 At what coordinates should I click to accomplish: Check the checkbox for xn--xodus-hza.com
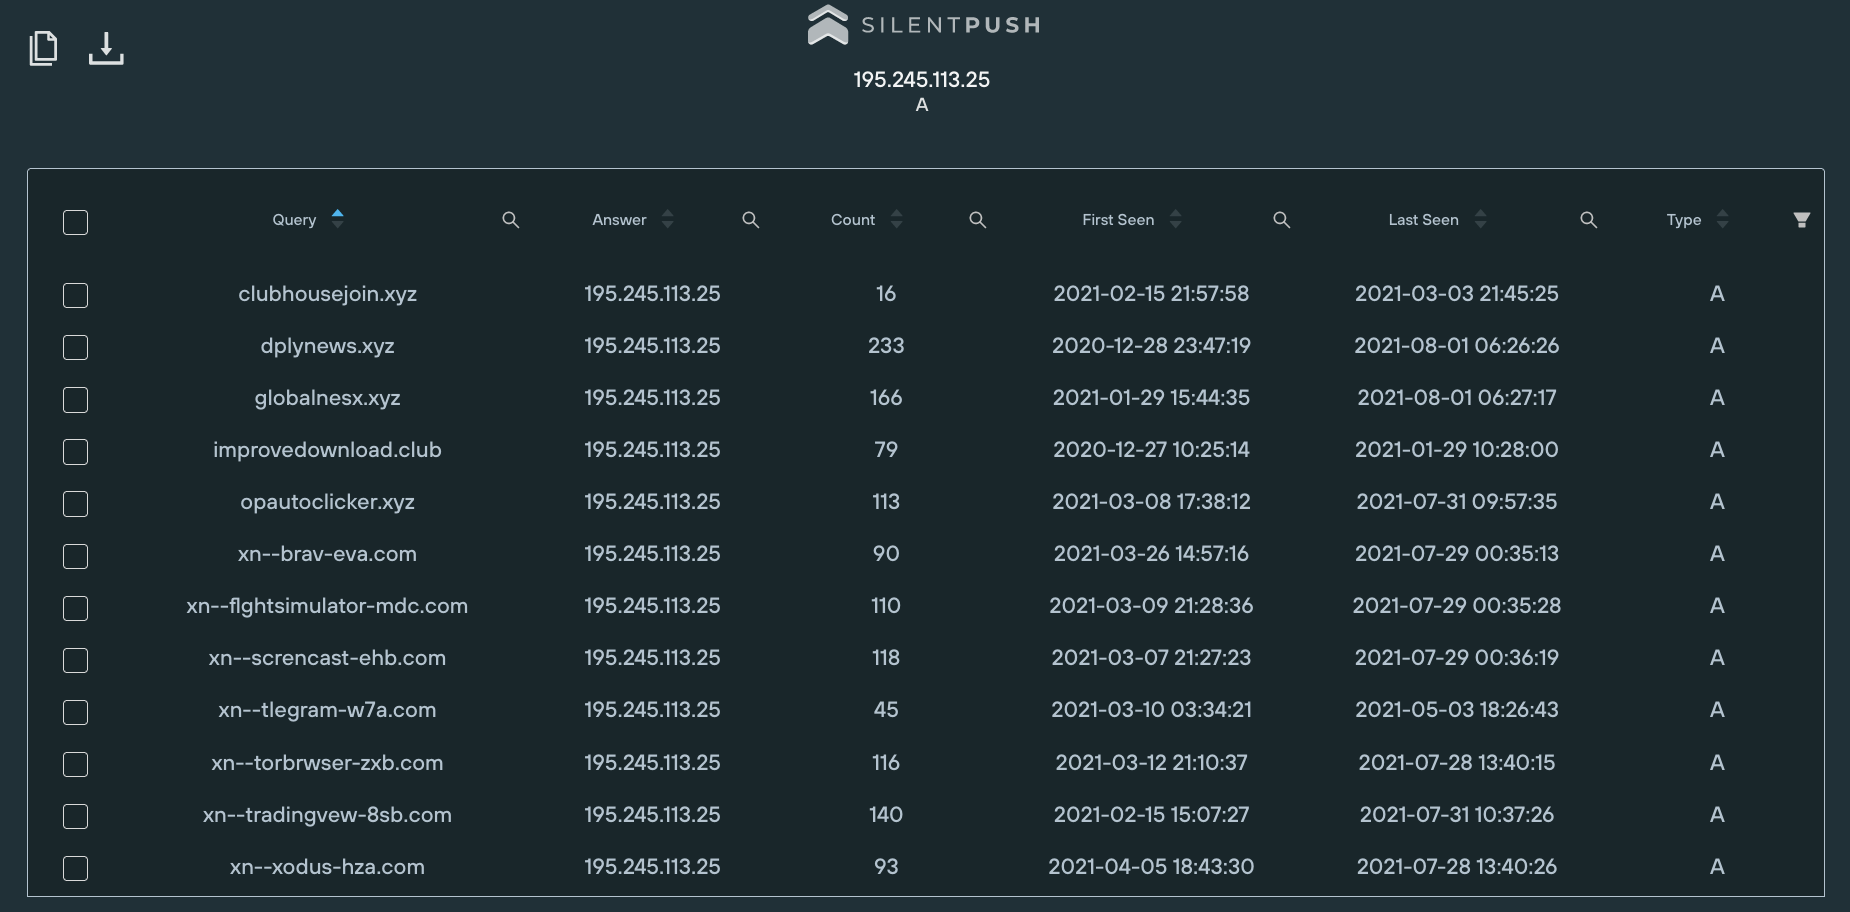[x=75, y=868]
